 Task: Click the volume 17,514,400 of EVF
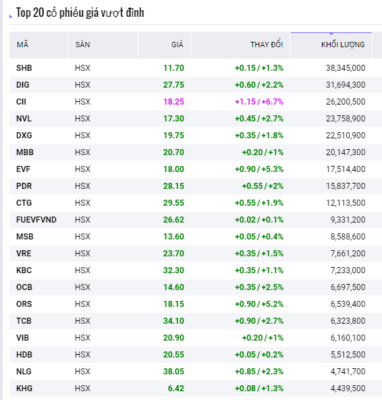point(346,169)
